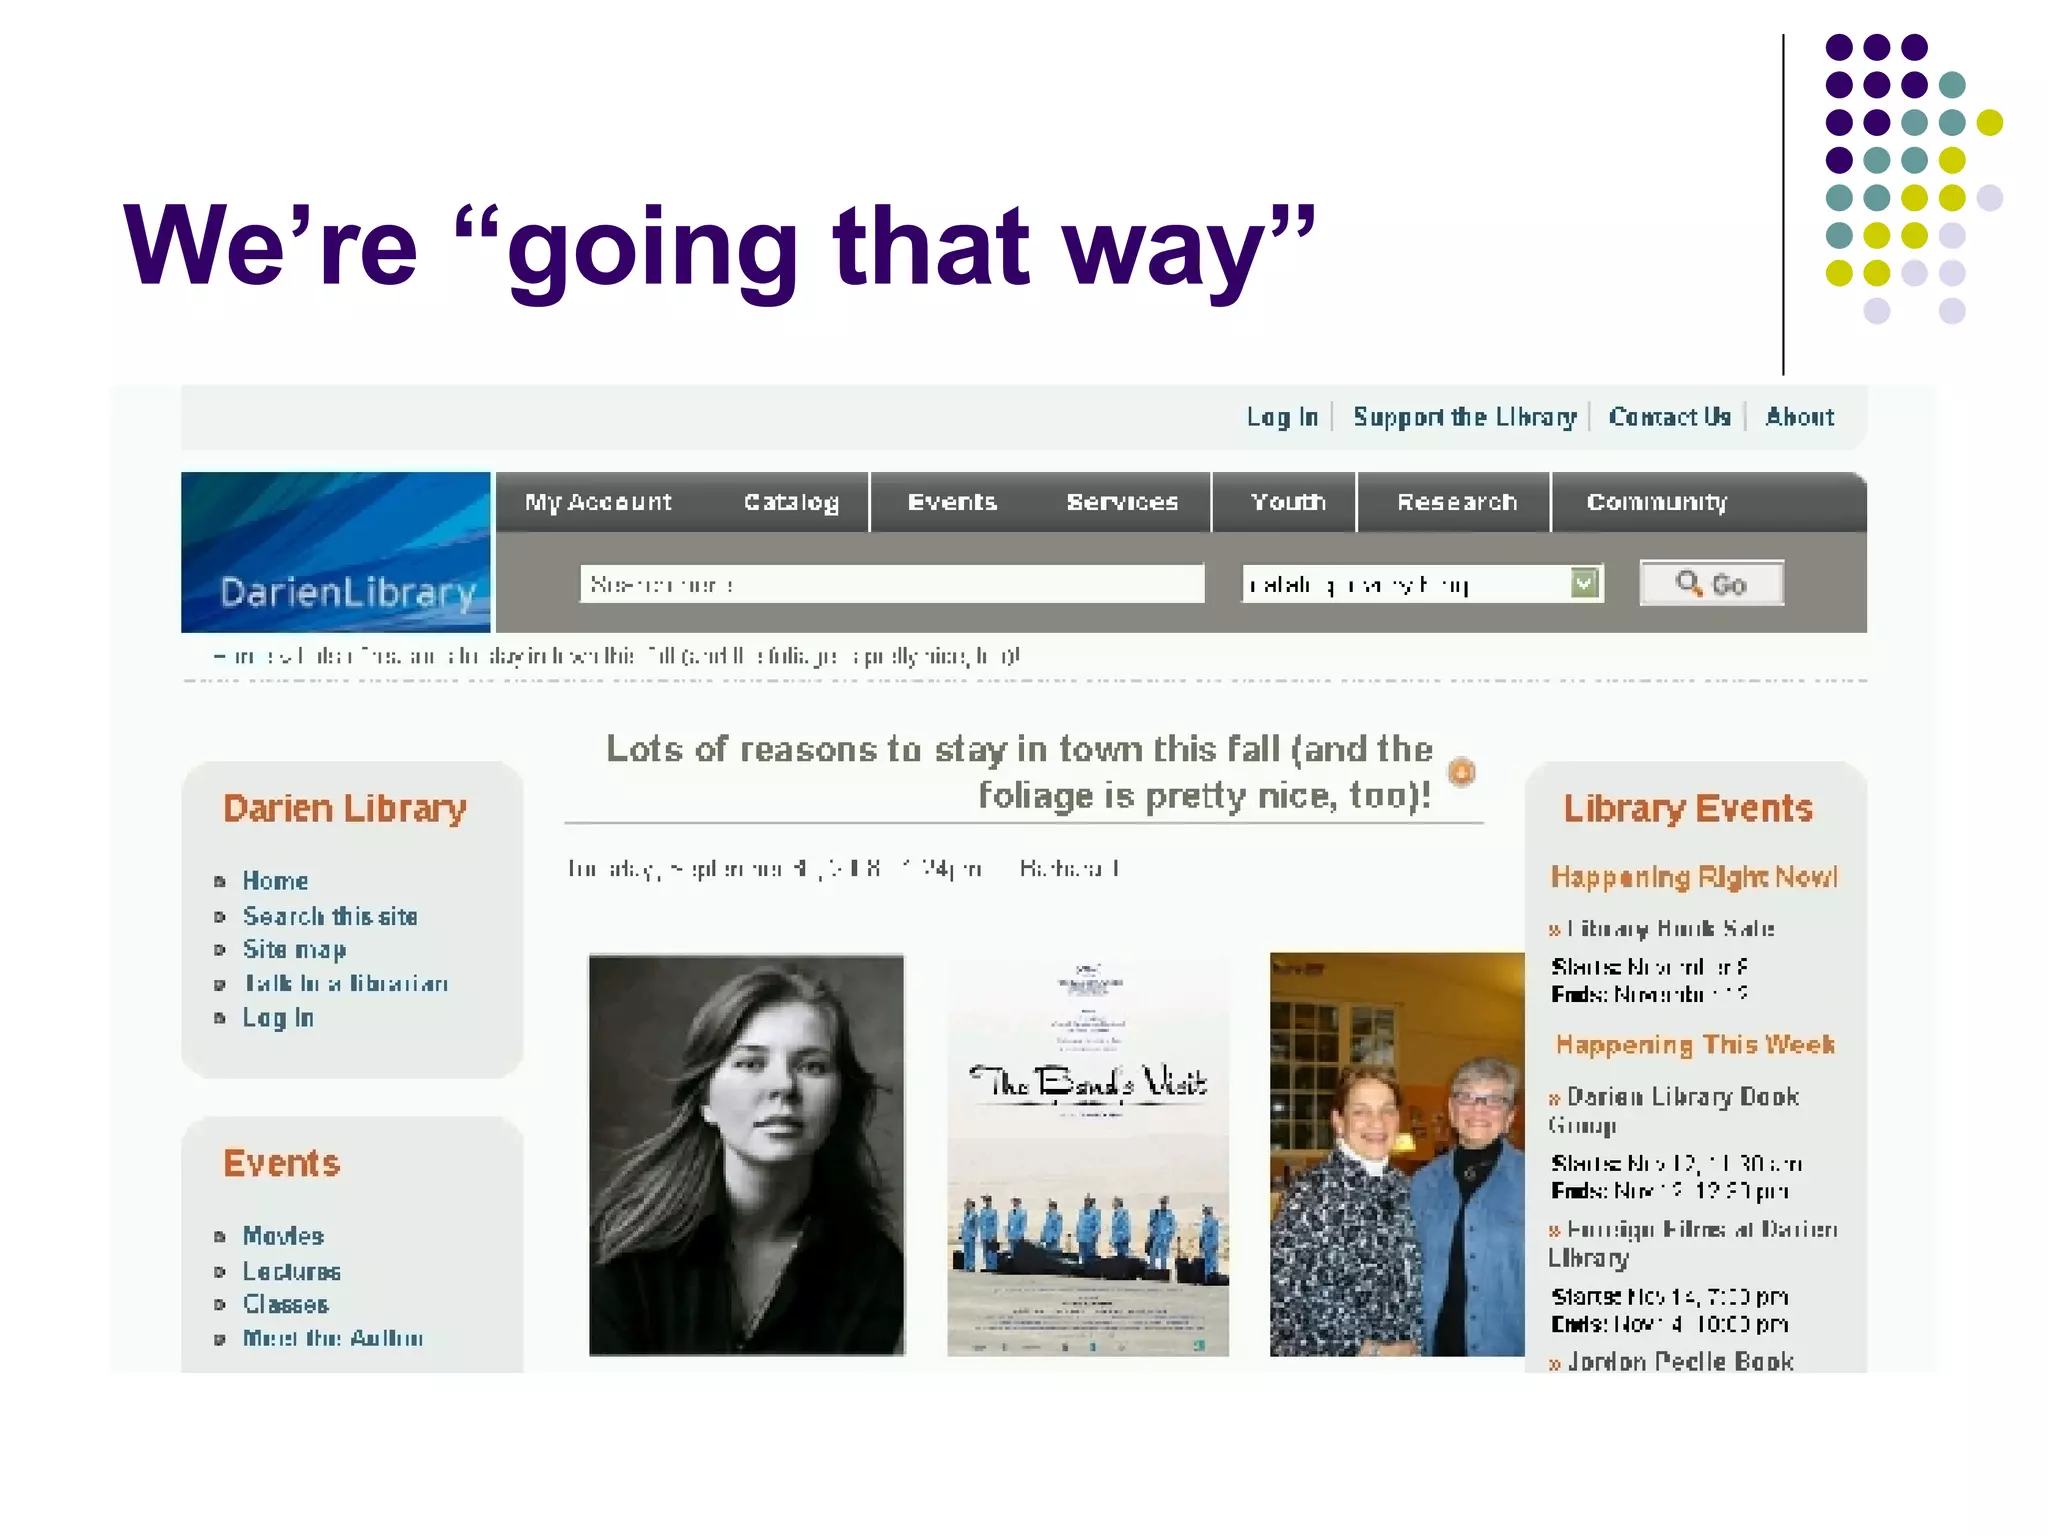Viewport: 2048px width, 1536px height.
Task: Click the Contact Us link
Action: tap(1669, 417)
